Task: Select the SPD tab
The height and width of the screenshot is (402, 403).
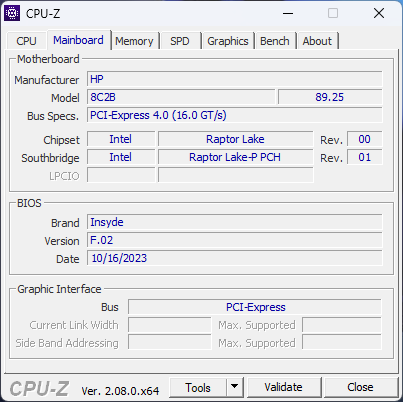Action: point(180,41)
